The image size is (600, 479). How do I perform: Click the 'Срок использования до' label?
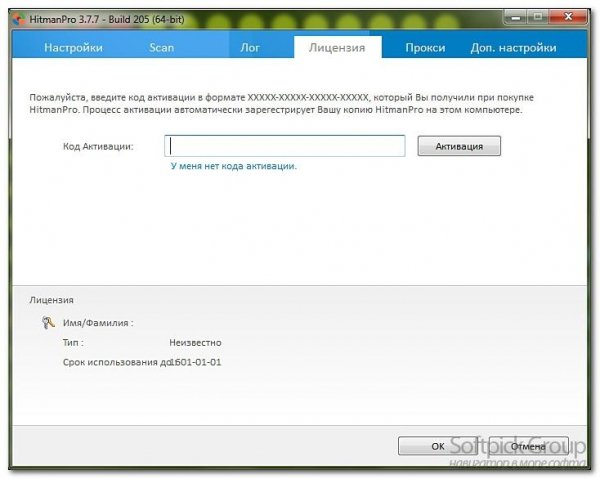116,362
